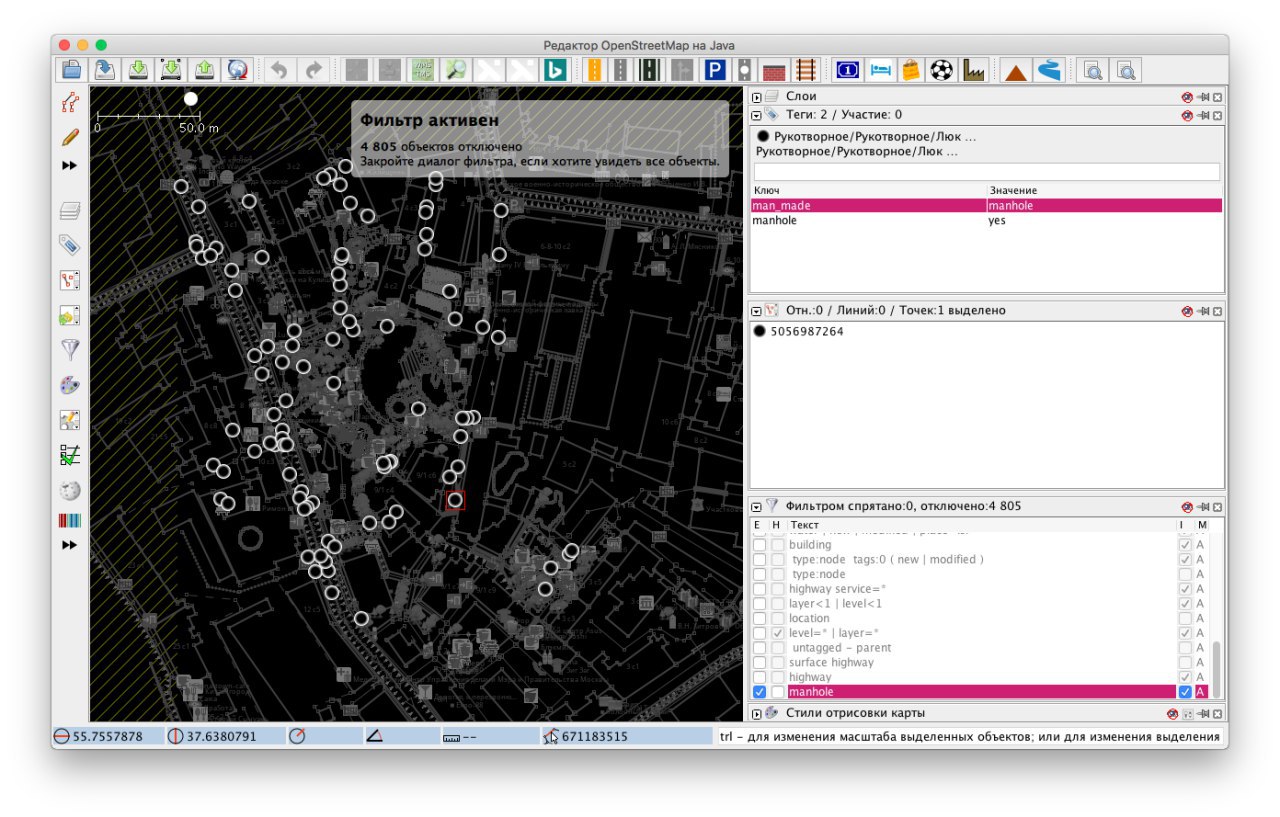Choose the orange road preset icon
Viewport: 1280px width, 817px height.
click(593, 70)
